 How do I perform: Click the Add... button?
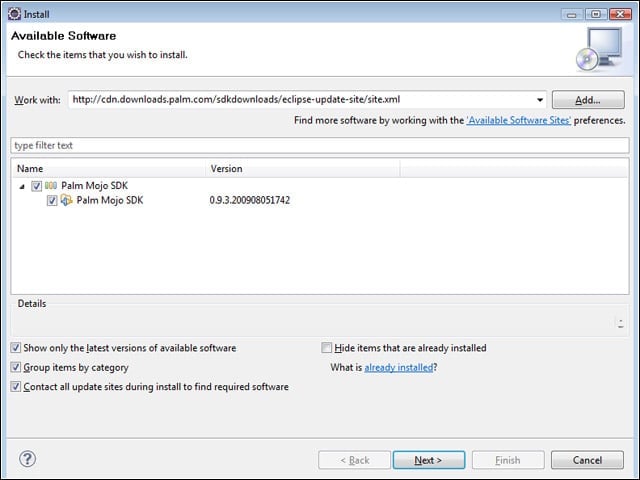pyautogui.click(x=588, y=100)
